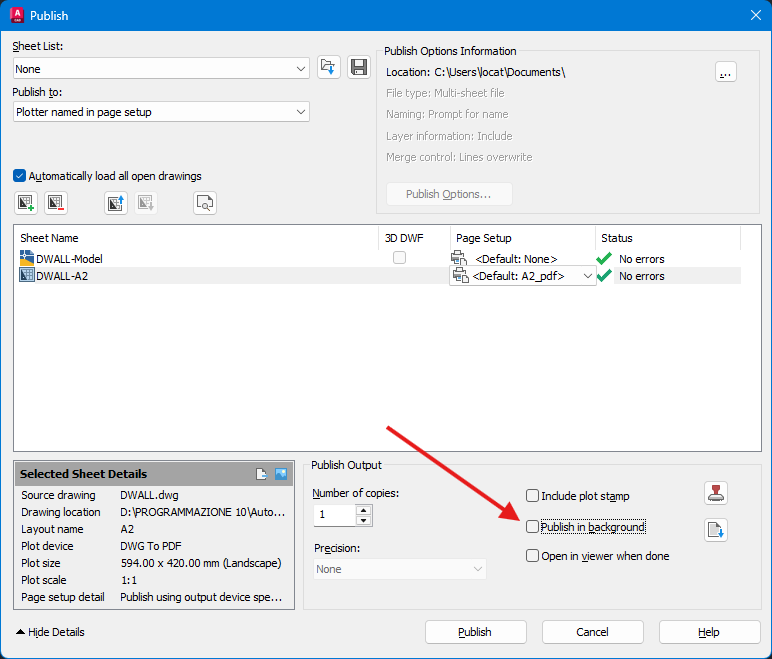Screen dimensions: 772x659
Task: Click the Publish Options... button
Action: tap(449, 194)
